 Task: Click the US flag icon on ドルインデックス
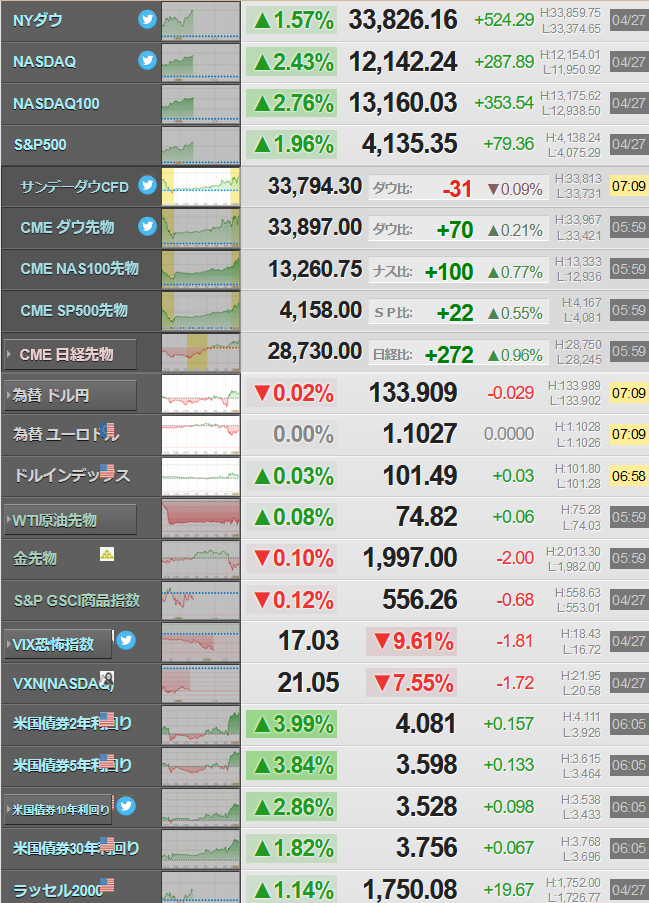click(107, 472)
